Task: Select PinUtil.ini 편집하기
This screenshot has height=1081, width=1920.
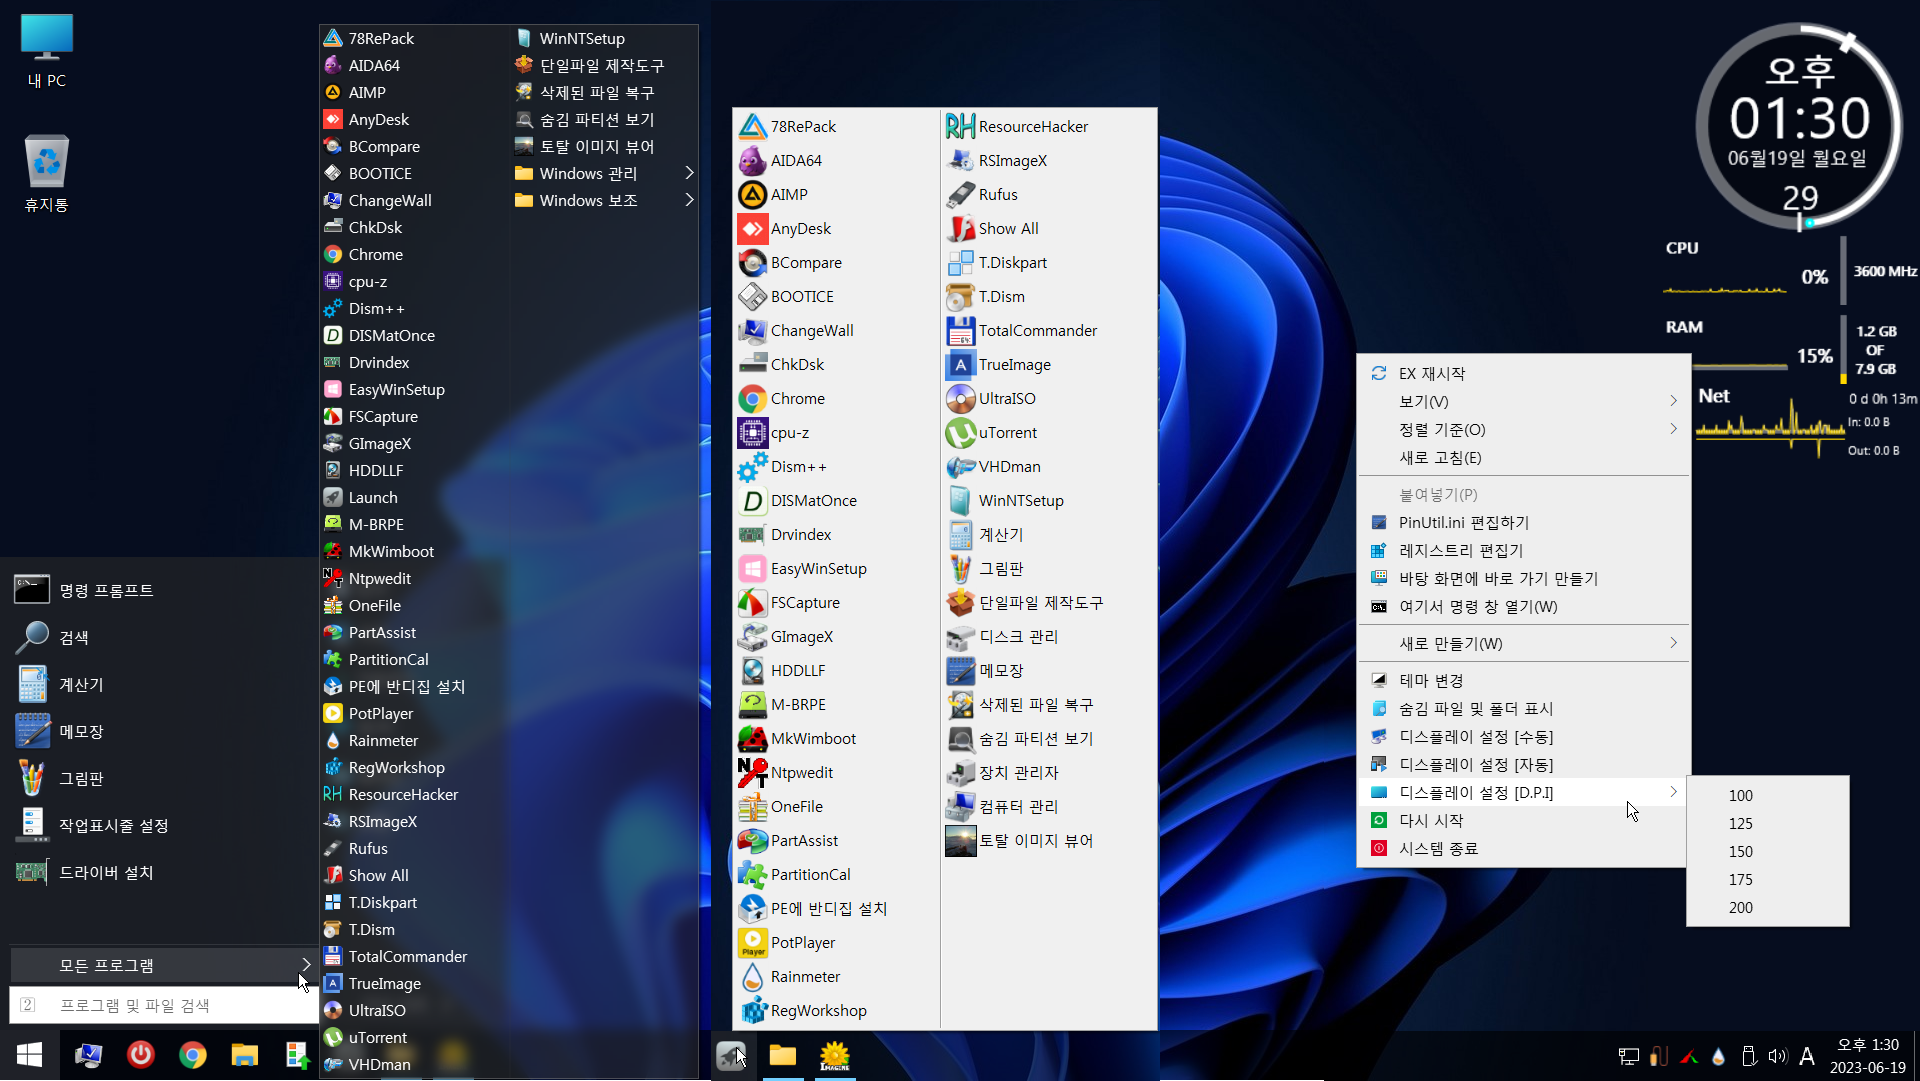Action: (1524, 522)
